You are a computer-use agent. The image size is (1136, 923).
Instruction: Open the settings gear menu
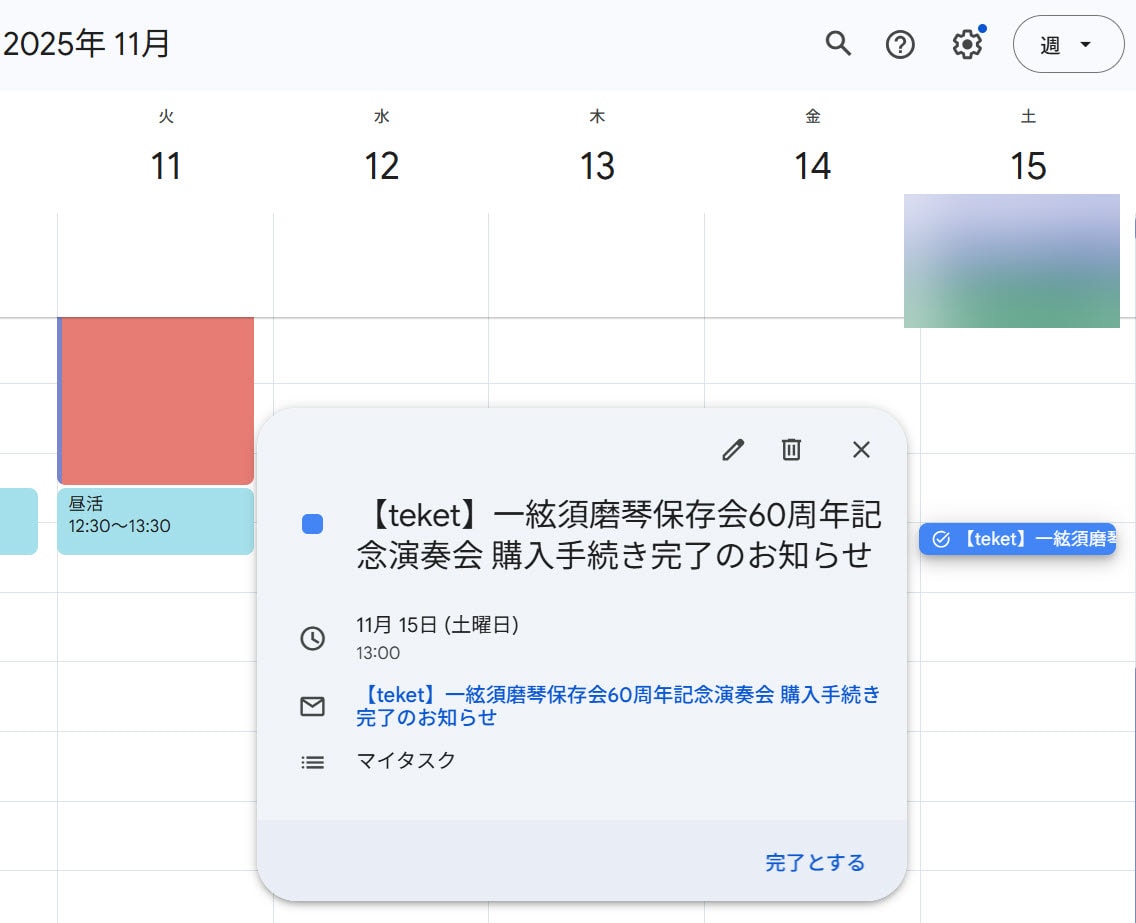pyautogui.click(x=966, y=44)
